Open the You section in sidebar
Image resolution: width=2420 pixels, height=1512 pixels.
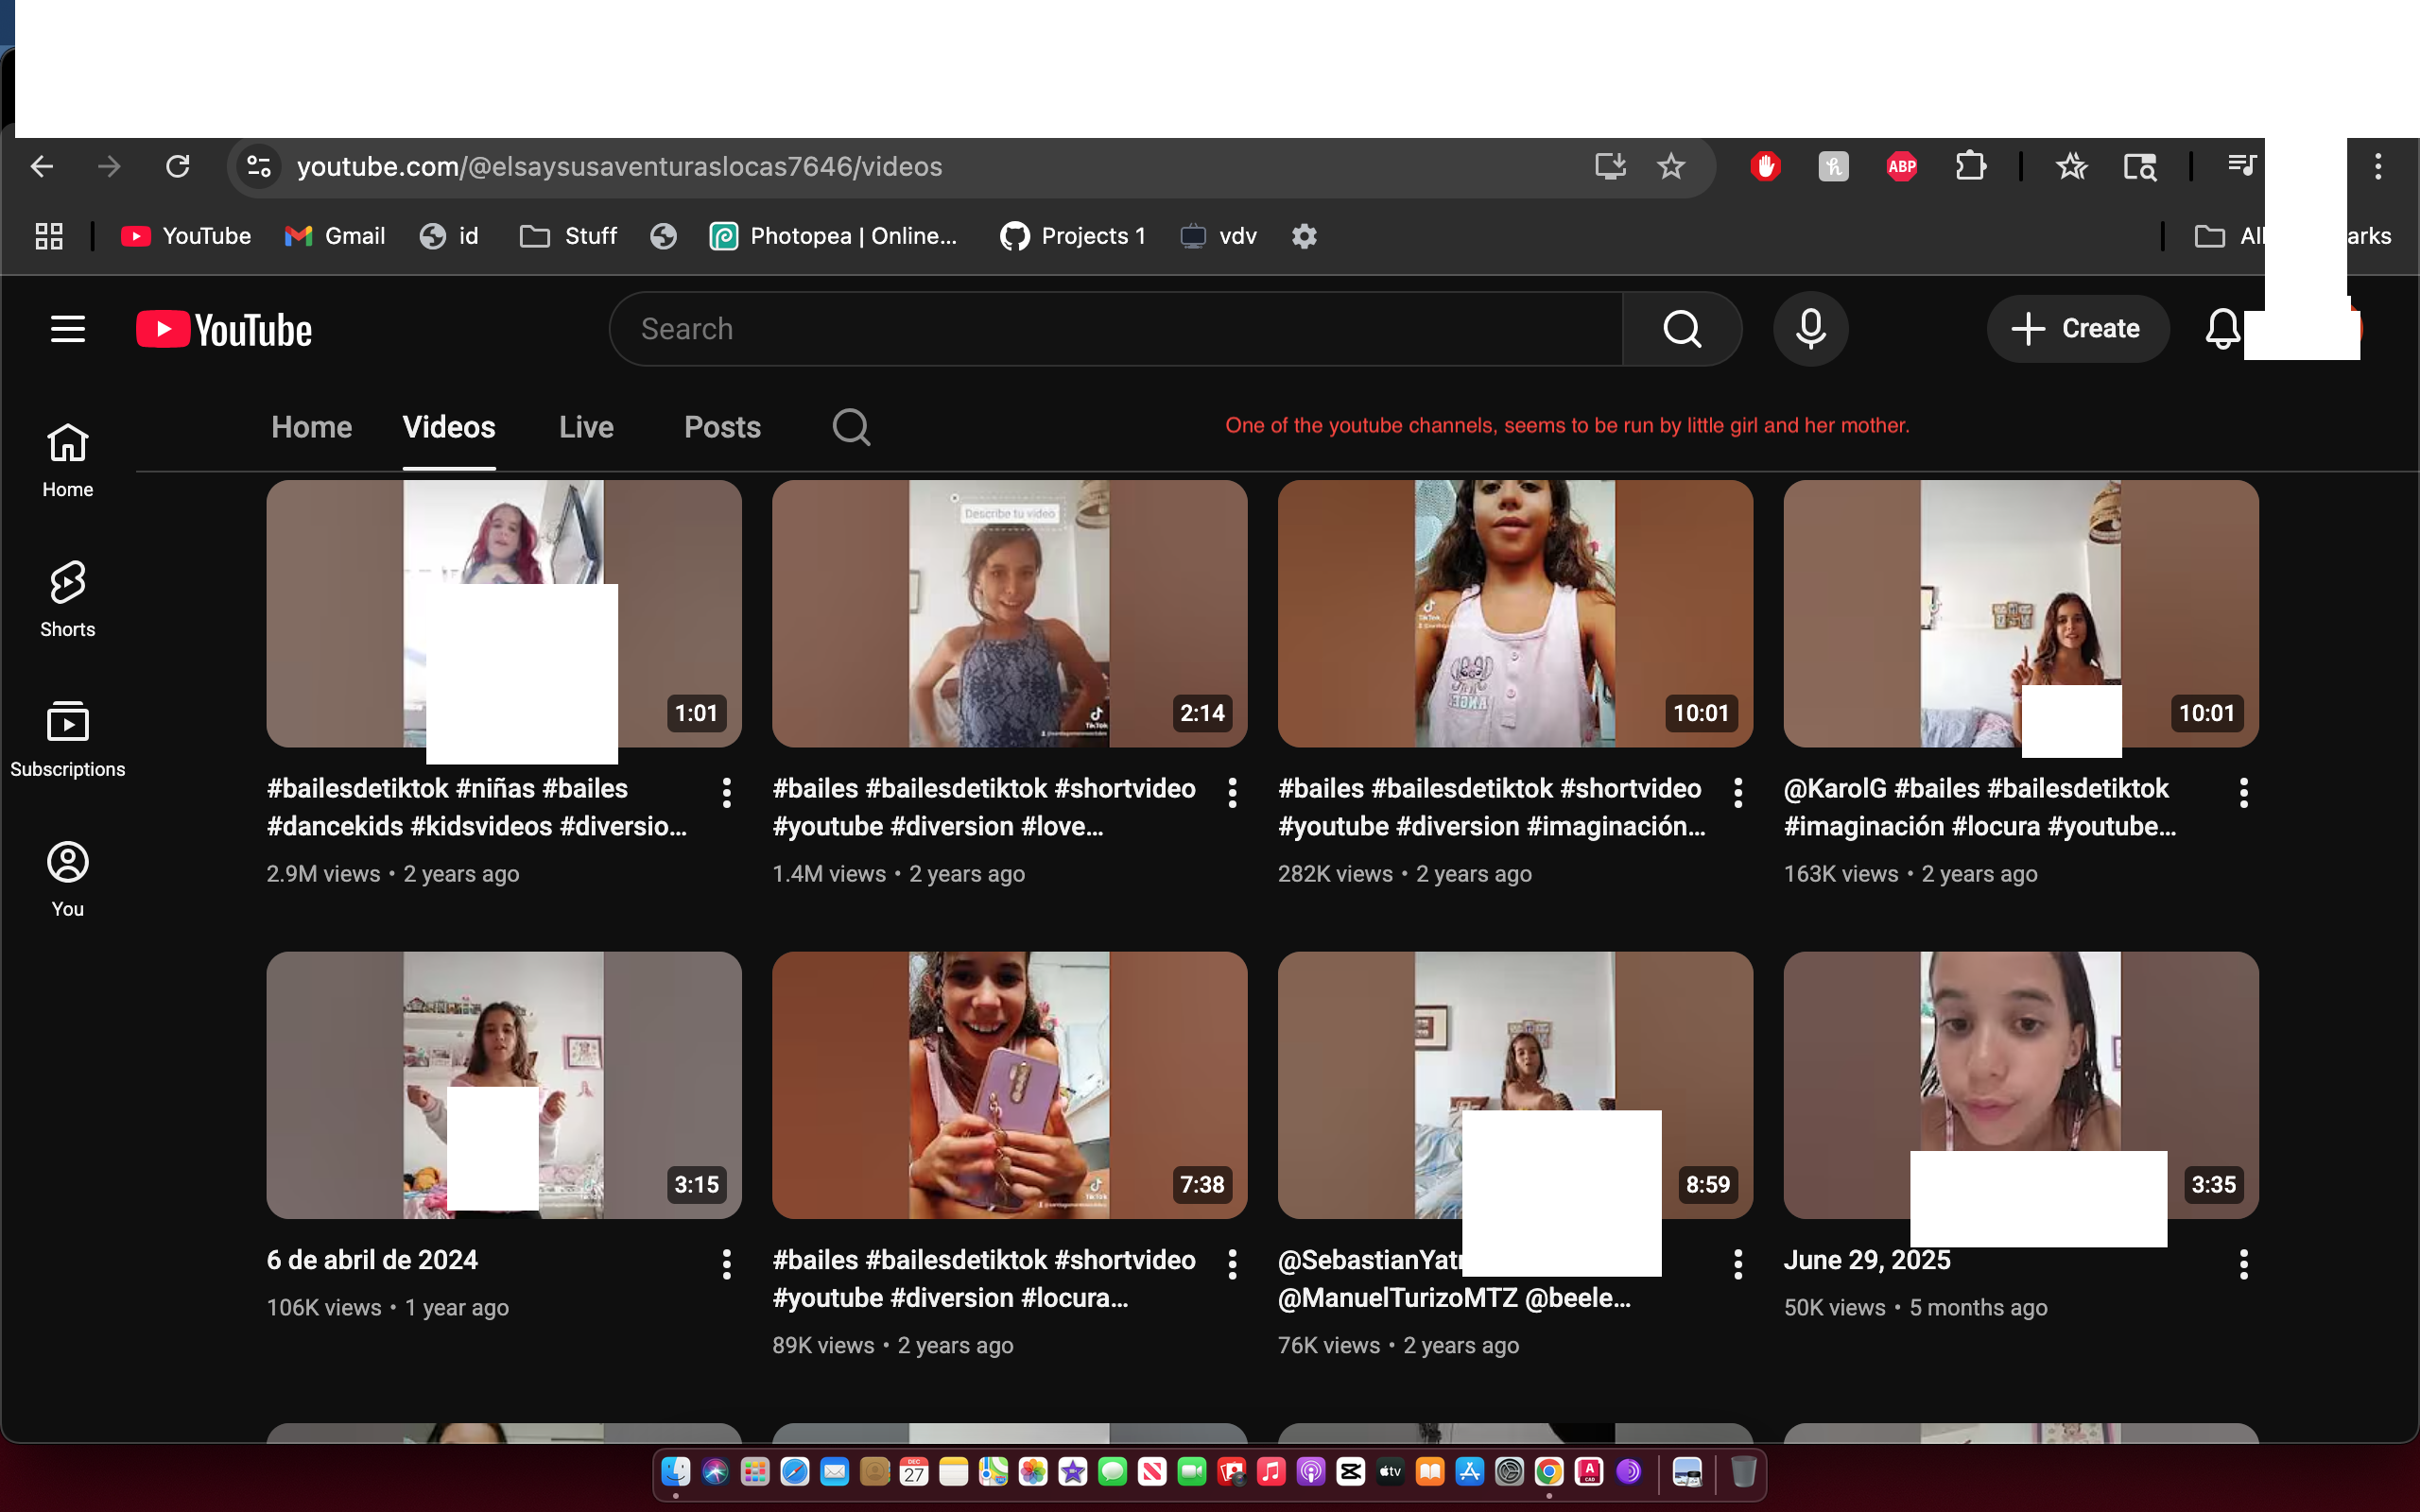pos(67,878)
